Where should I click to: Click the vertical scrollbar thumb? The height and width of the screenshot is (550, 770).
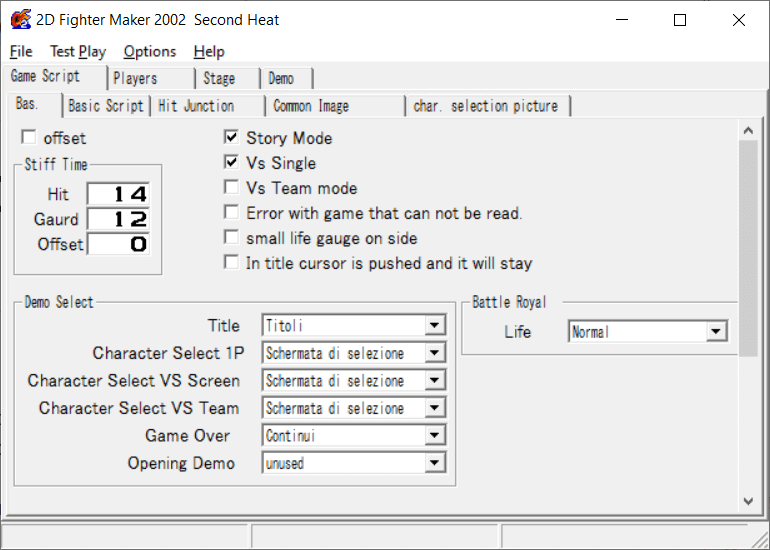(748, 248)
